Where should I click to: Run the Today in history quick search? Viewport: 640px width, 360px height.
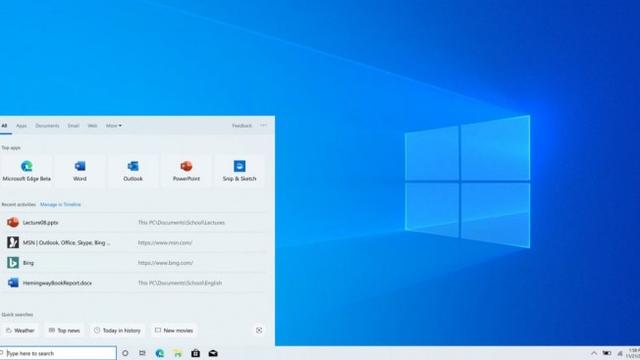[x=117, y=330]
